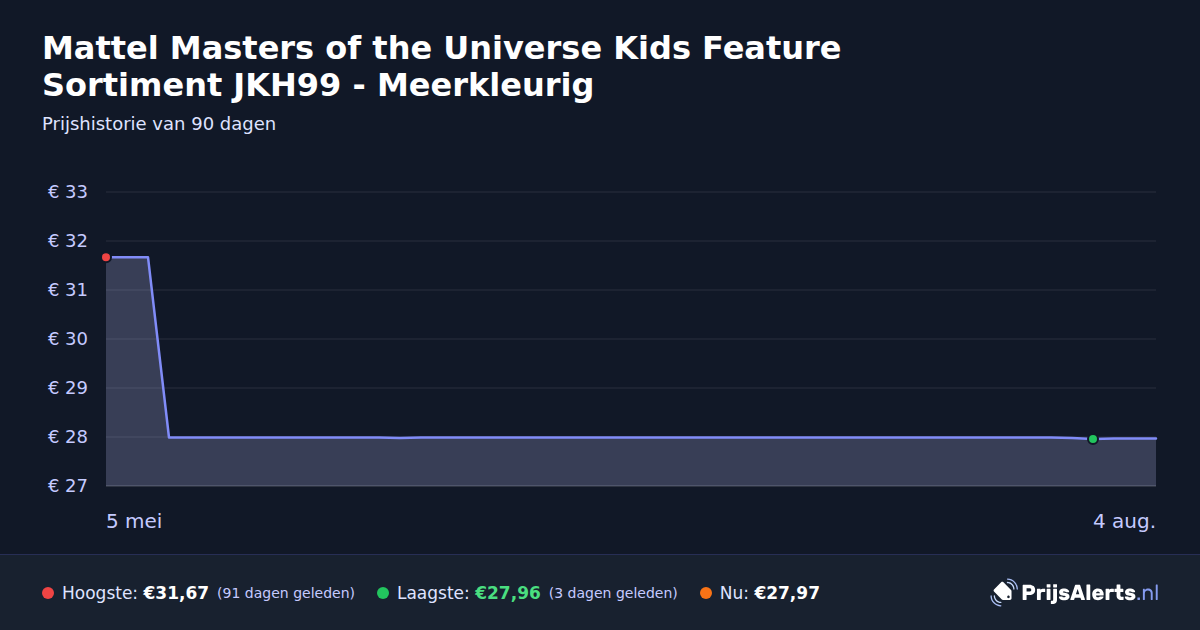This screenshot has height=630, width=1200.
Task: Click the orange dot beside Nu
Action: pyautogui.click(x=706, y=593)
